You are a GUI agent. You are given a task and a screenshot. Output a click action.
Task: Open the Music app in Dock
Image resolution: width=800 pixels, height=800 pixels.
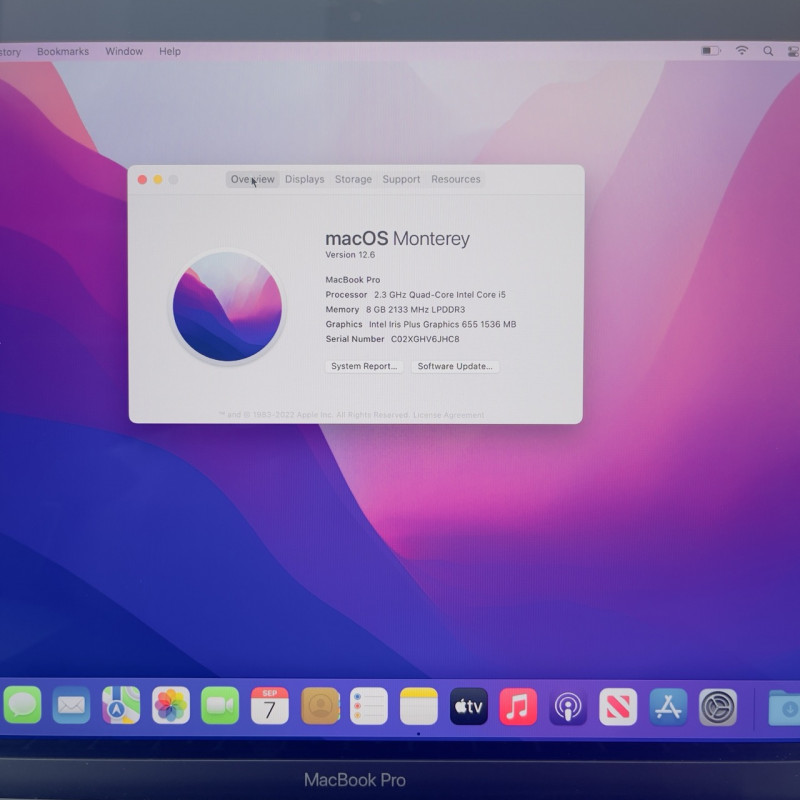pyautogui.click(x=518, y=707)
